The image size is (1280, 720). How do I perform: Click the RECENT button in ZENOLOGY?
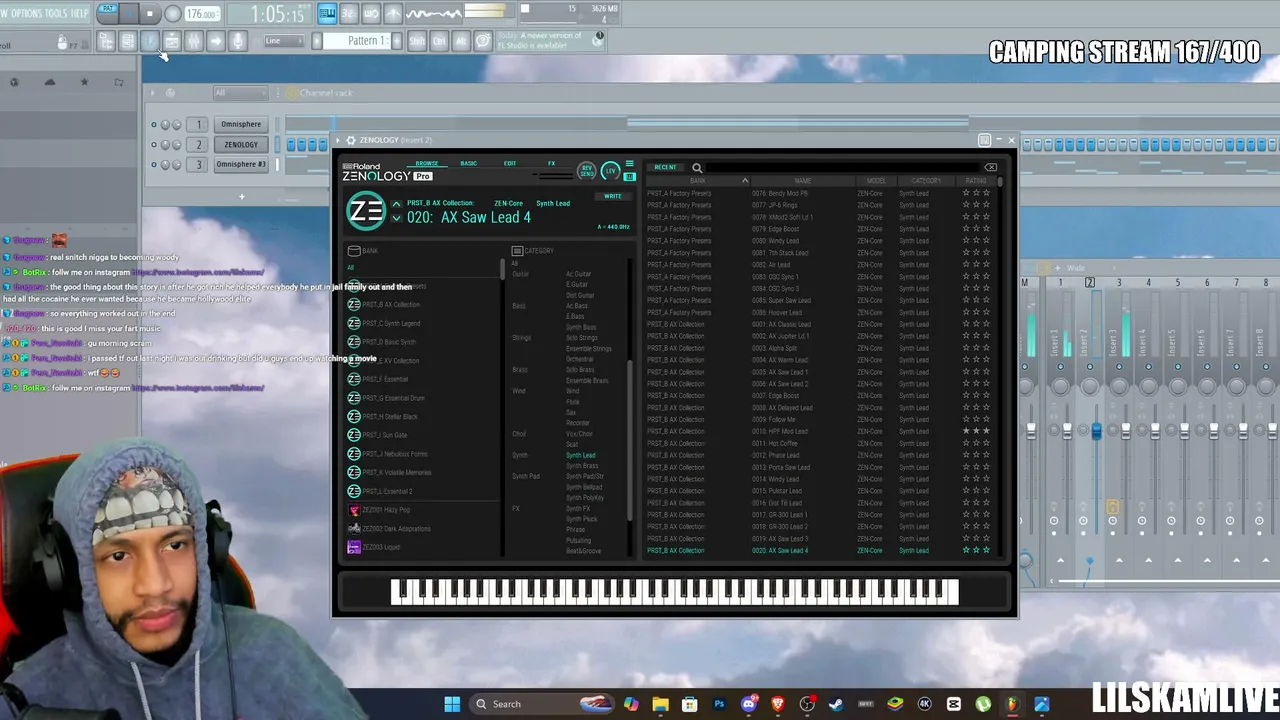point(665,168)
